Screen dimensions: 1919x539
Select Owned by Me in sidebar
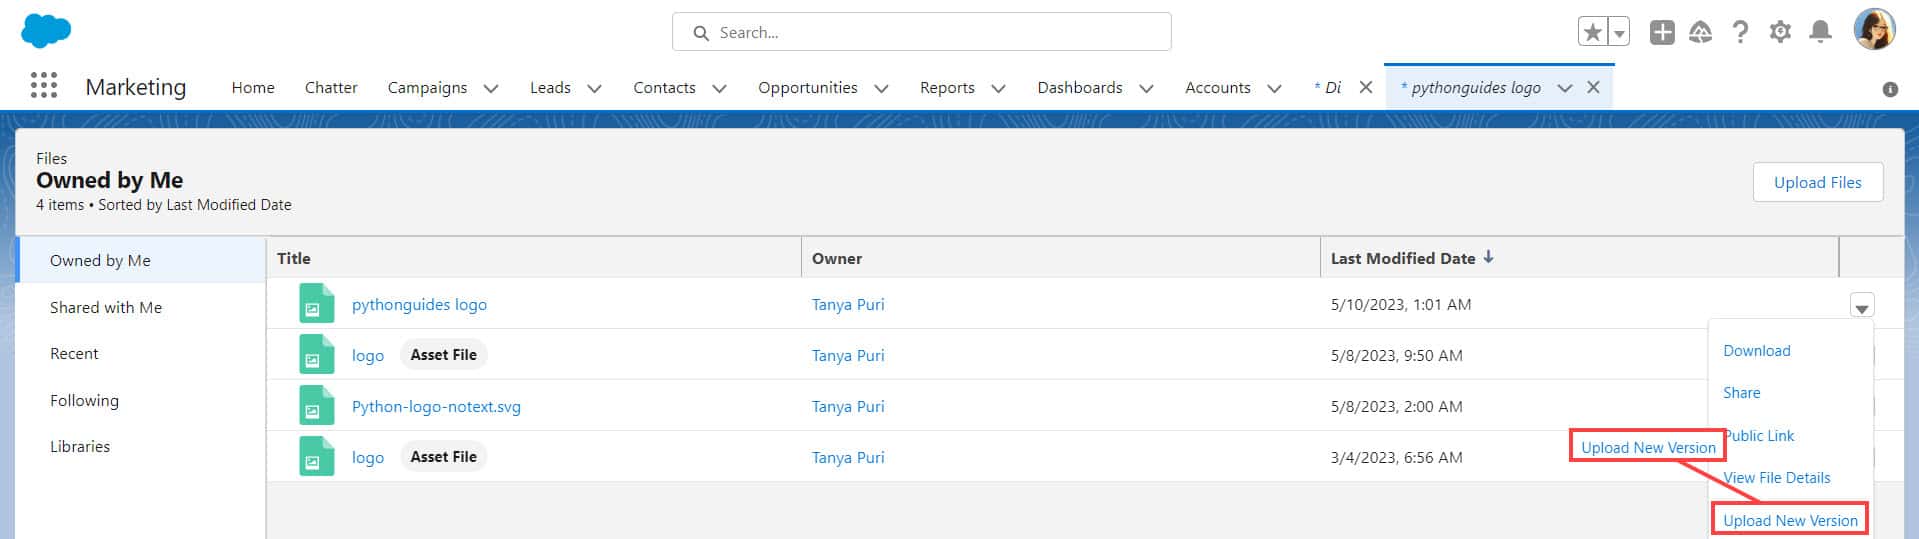(141, 260)
